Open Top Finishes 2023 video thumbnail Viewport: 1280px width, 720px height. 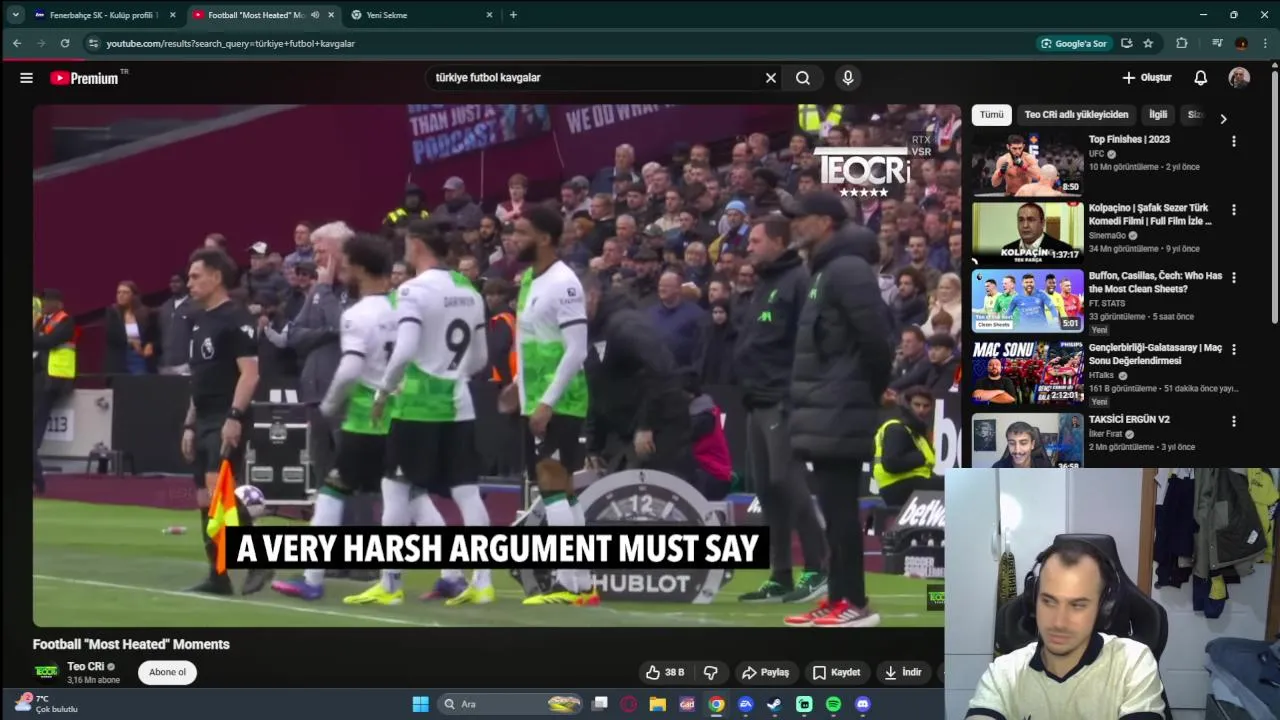point(1027,165)
